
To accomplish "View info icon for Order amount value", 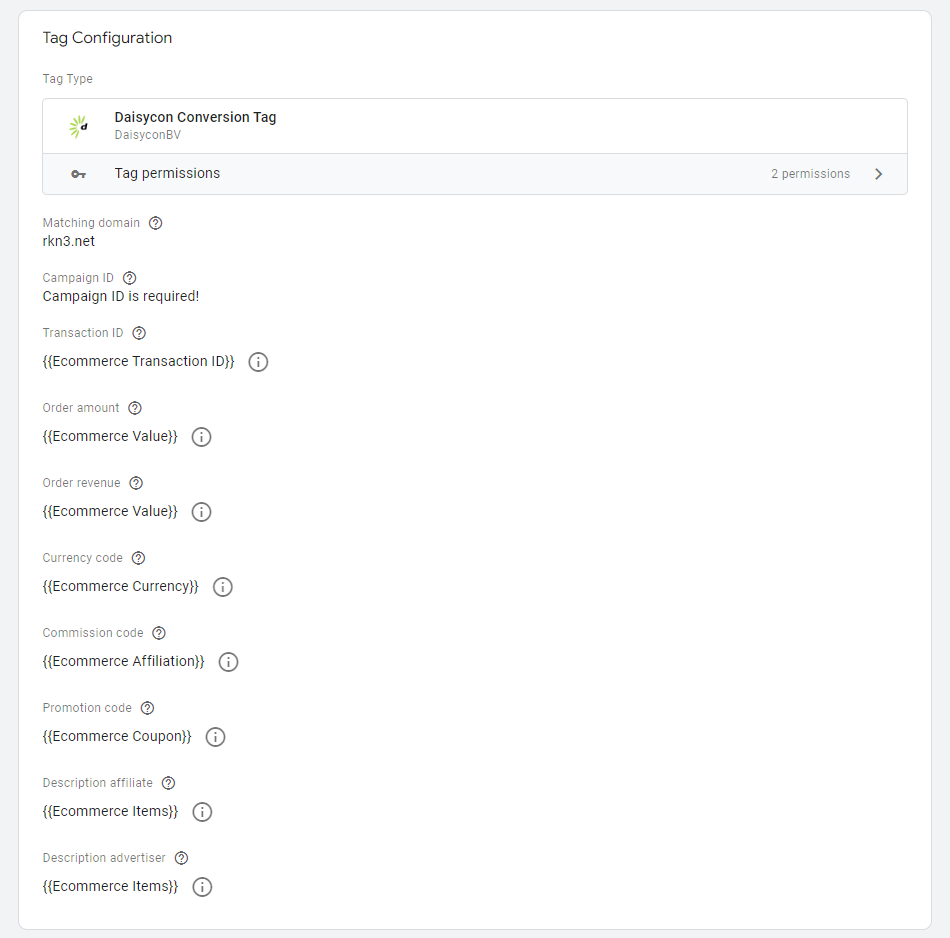I will point(201,437).
